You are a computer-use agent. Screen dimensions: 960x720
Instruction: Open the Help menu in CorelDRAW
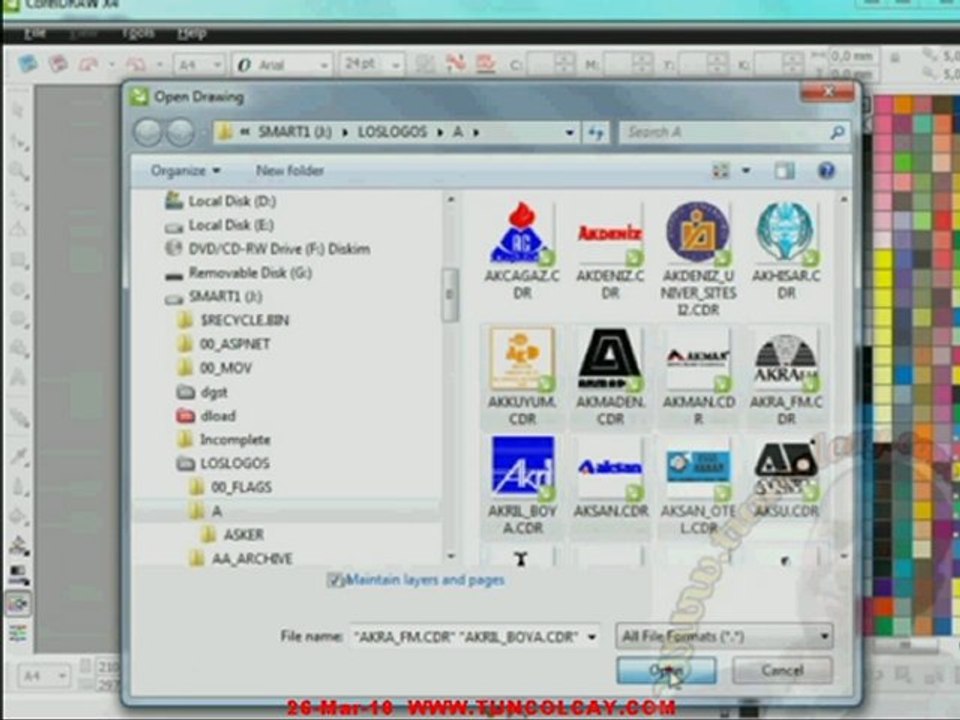tap(192, 33)
